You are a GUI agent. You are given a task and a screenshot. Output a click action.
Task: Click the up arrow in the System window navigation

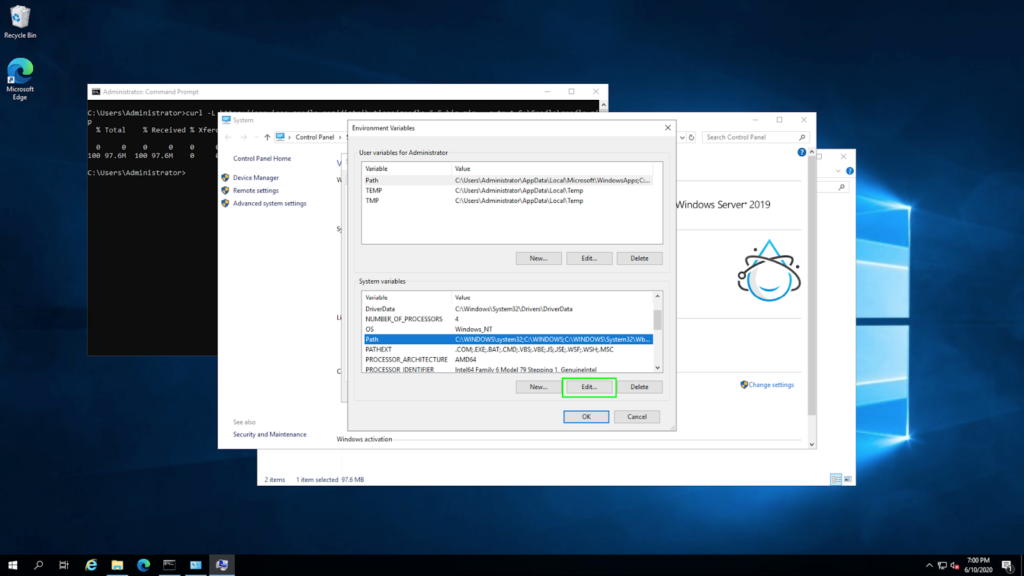pos(267,137)
